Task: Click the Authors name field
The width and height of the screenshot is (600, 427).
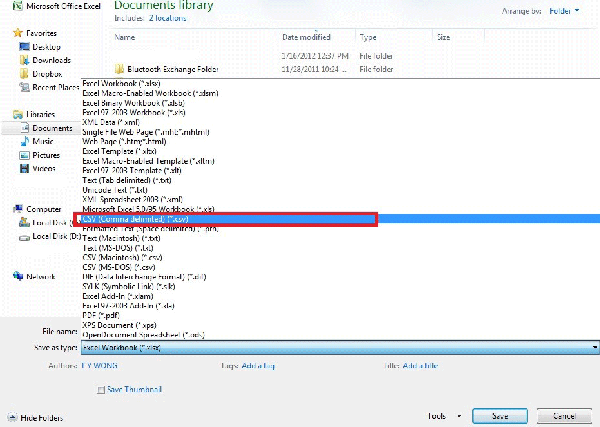Action: [x=99, y=366]
